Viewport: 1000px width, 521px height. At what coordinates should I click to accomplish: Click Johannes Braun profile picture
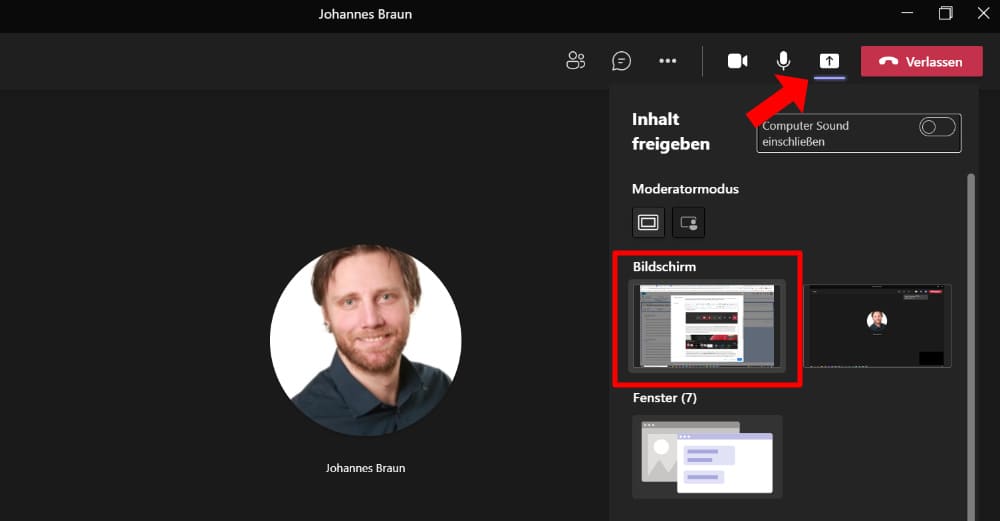pyautogui.click(x=365, y=341)
